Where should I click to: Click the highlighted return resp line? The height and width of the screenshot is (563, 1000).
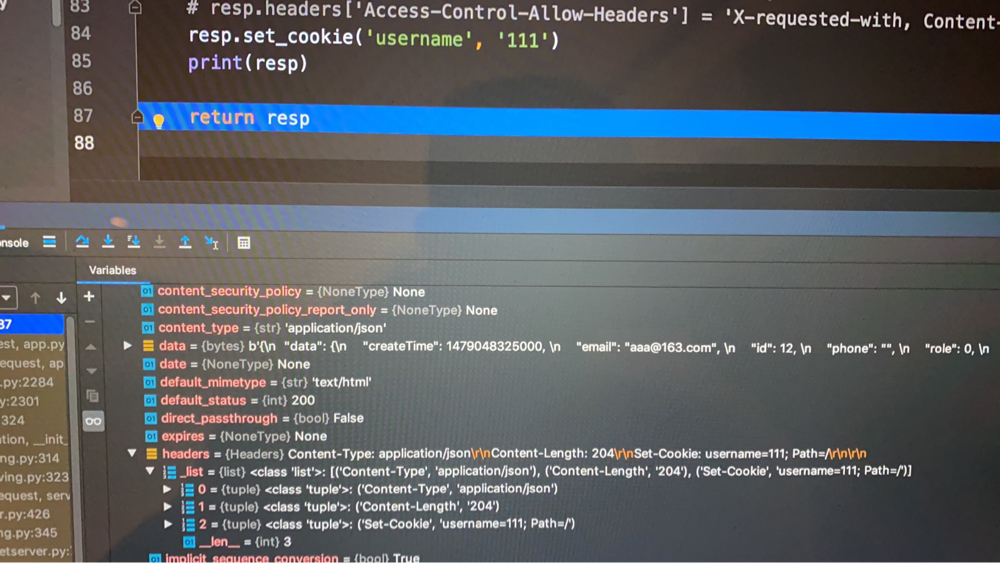[569, 121]
